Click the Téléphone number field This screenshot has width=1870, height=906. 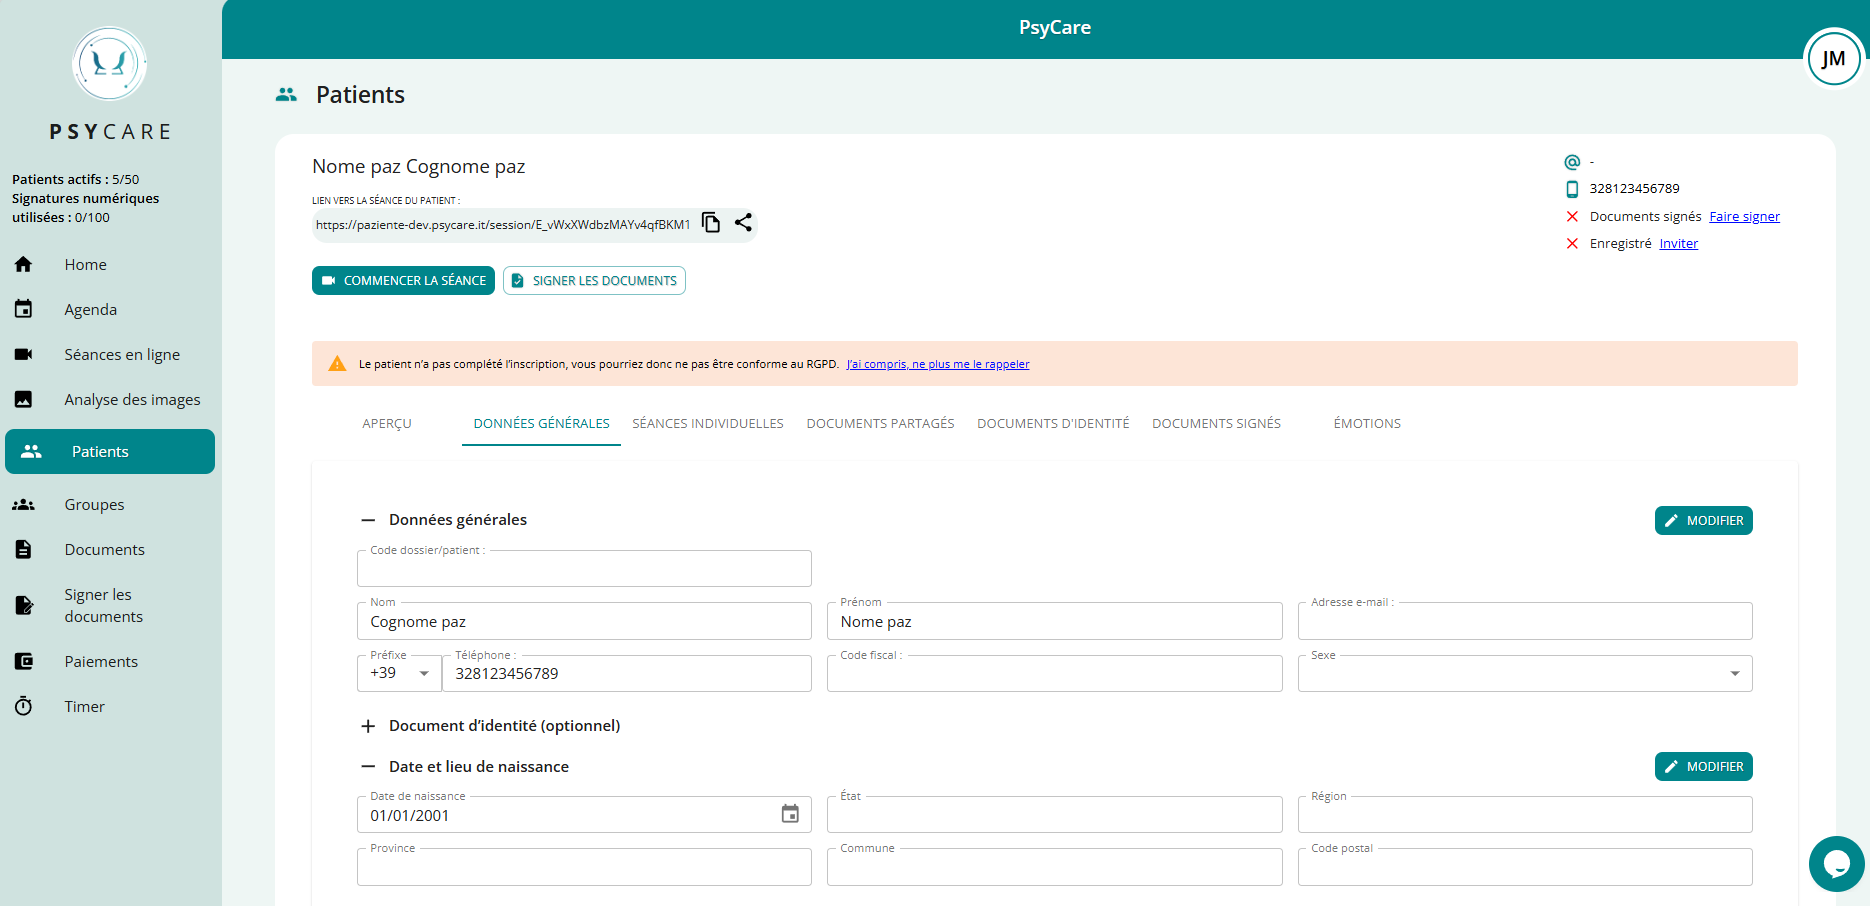click(627, 673)
